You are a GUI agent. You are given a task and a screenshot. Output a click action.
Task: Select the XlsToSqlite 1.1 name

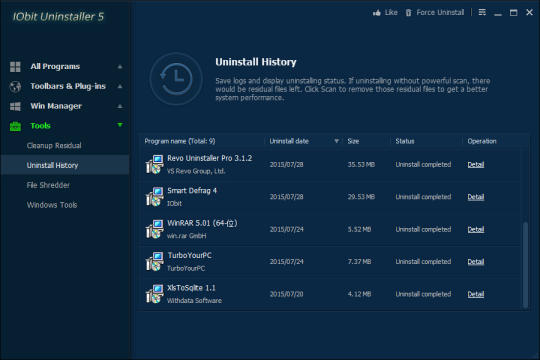click(191, 288)
